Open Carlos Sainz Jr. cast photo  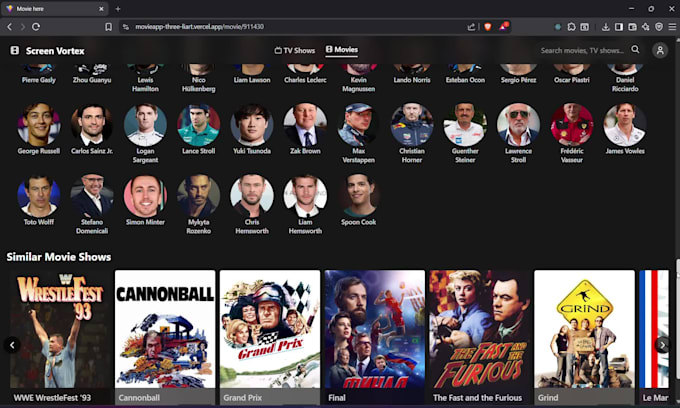(92, 124)
